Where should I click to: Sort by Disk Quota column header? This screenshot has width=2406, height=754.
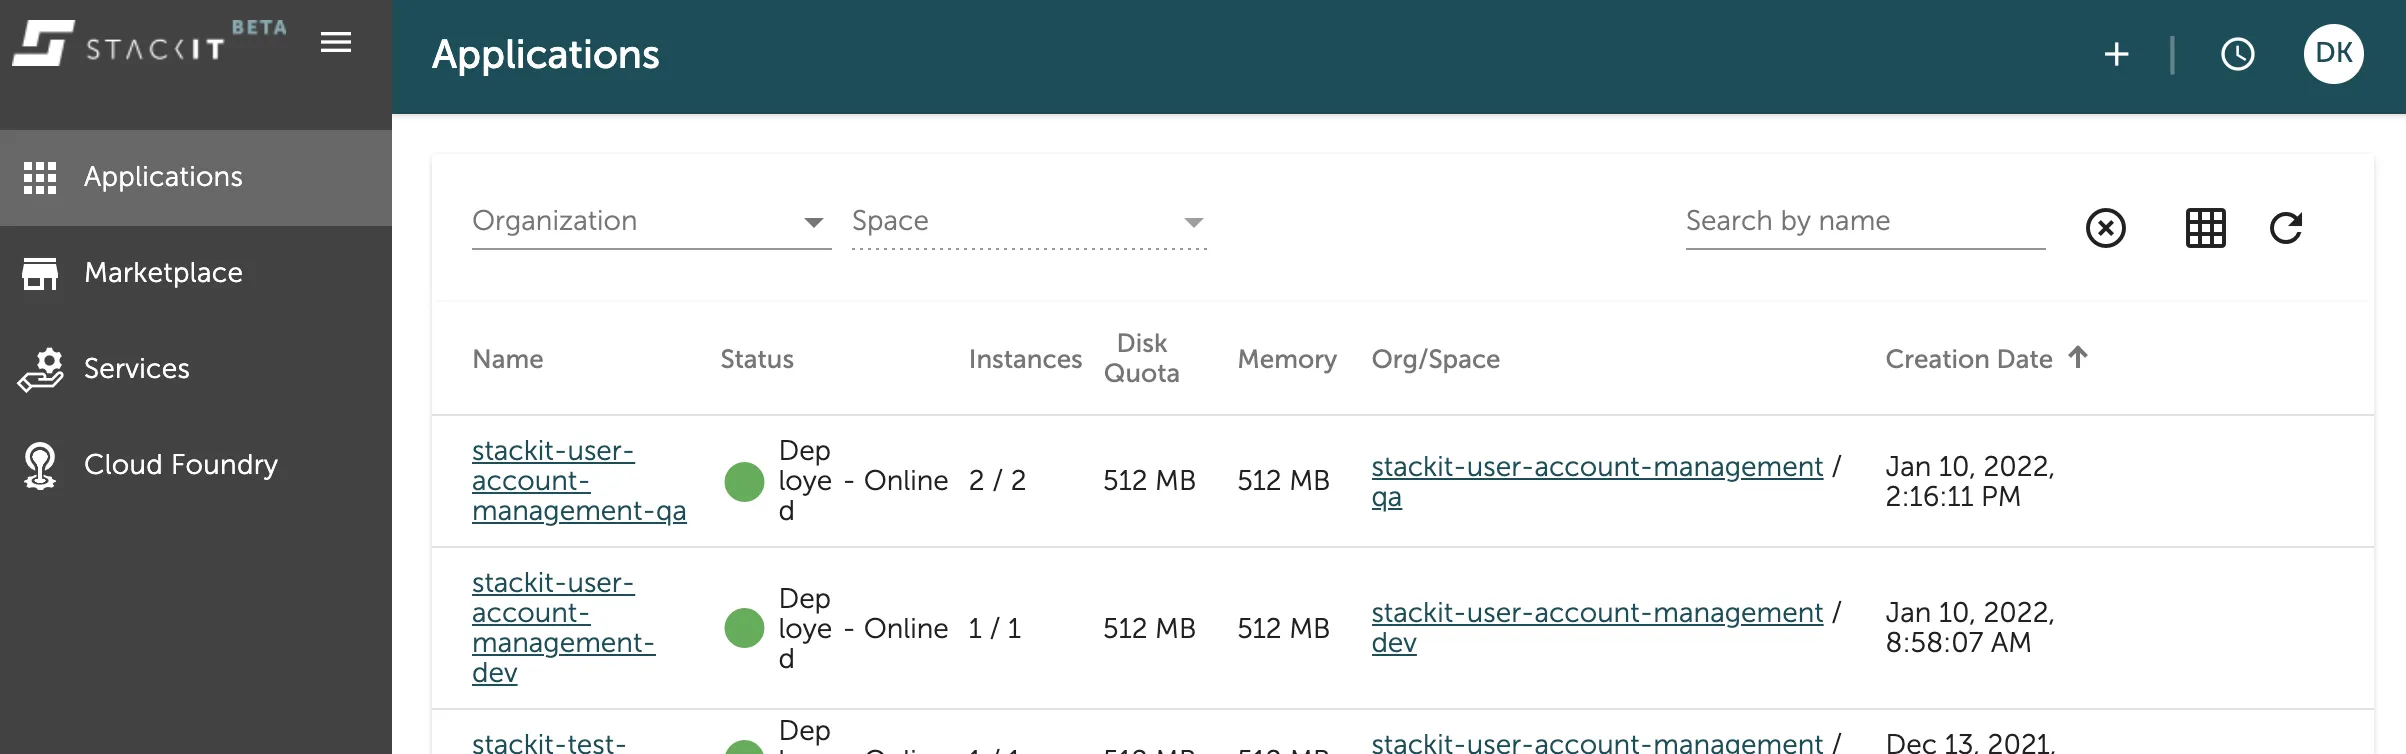1142,358
